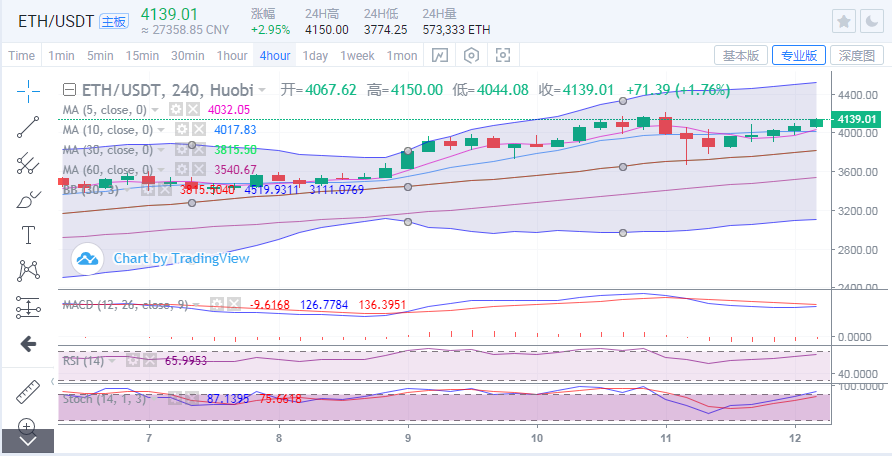Switch to Time interval view

click(22, 55)
